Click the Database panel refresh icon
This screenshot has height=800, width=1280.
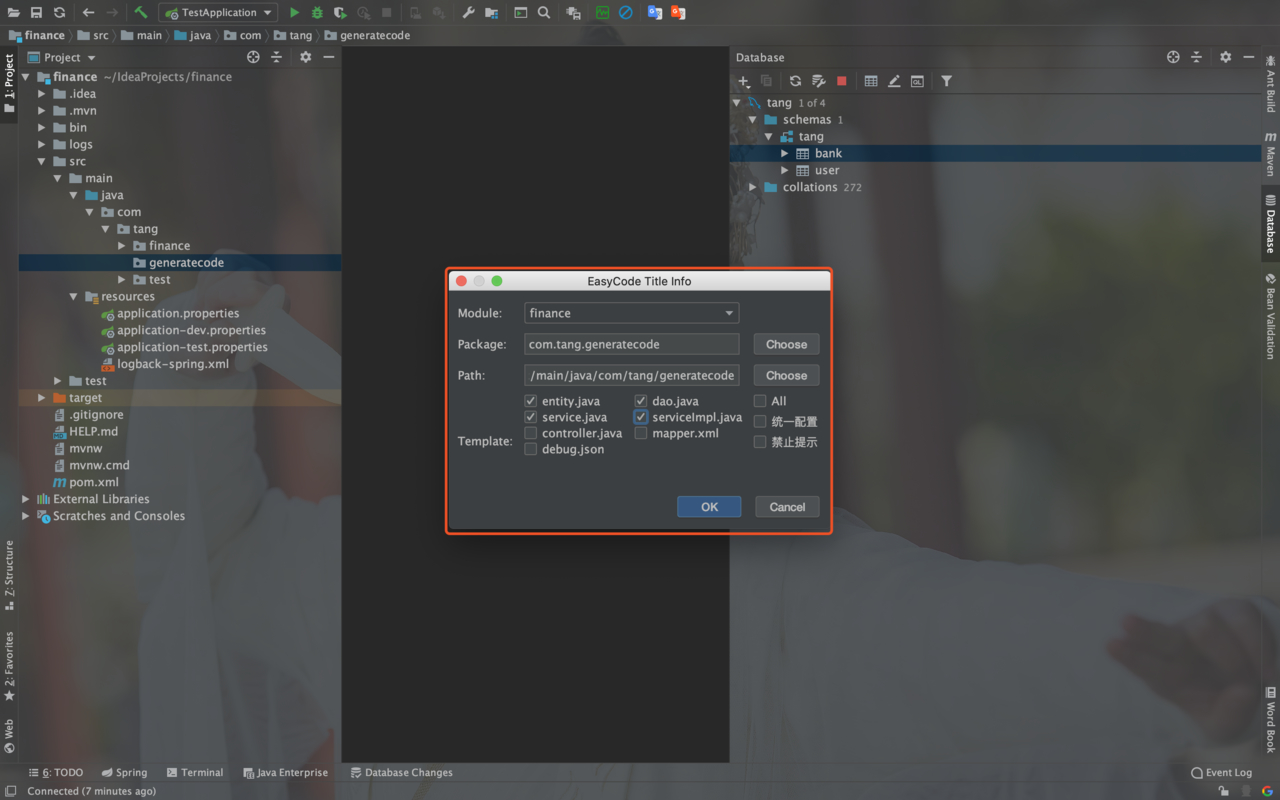[x=795, y=81]
